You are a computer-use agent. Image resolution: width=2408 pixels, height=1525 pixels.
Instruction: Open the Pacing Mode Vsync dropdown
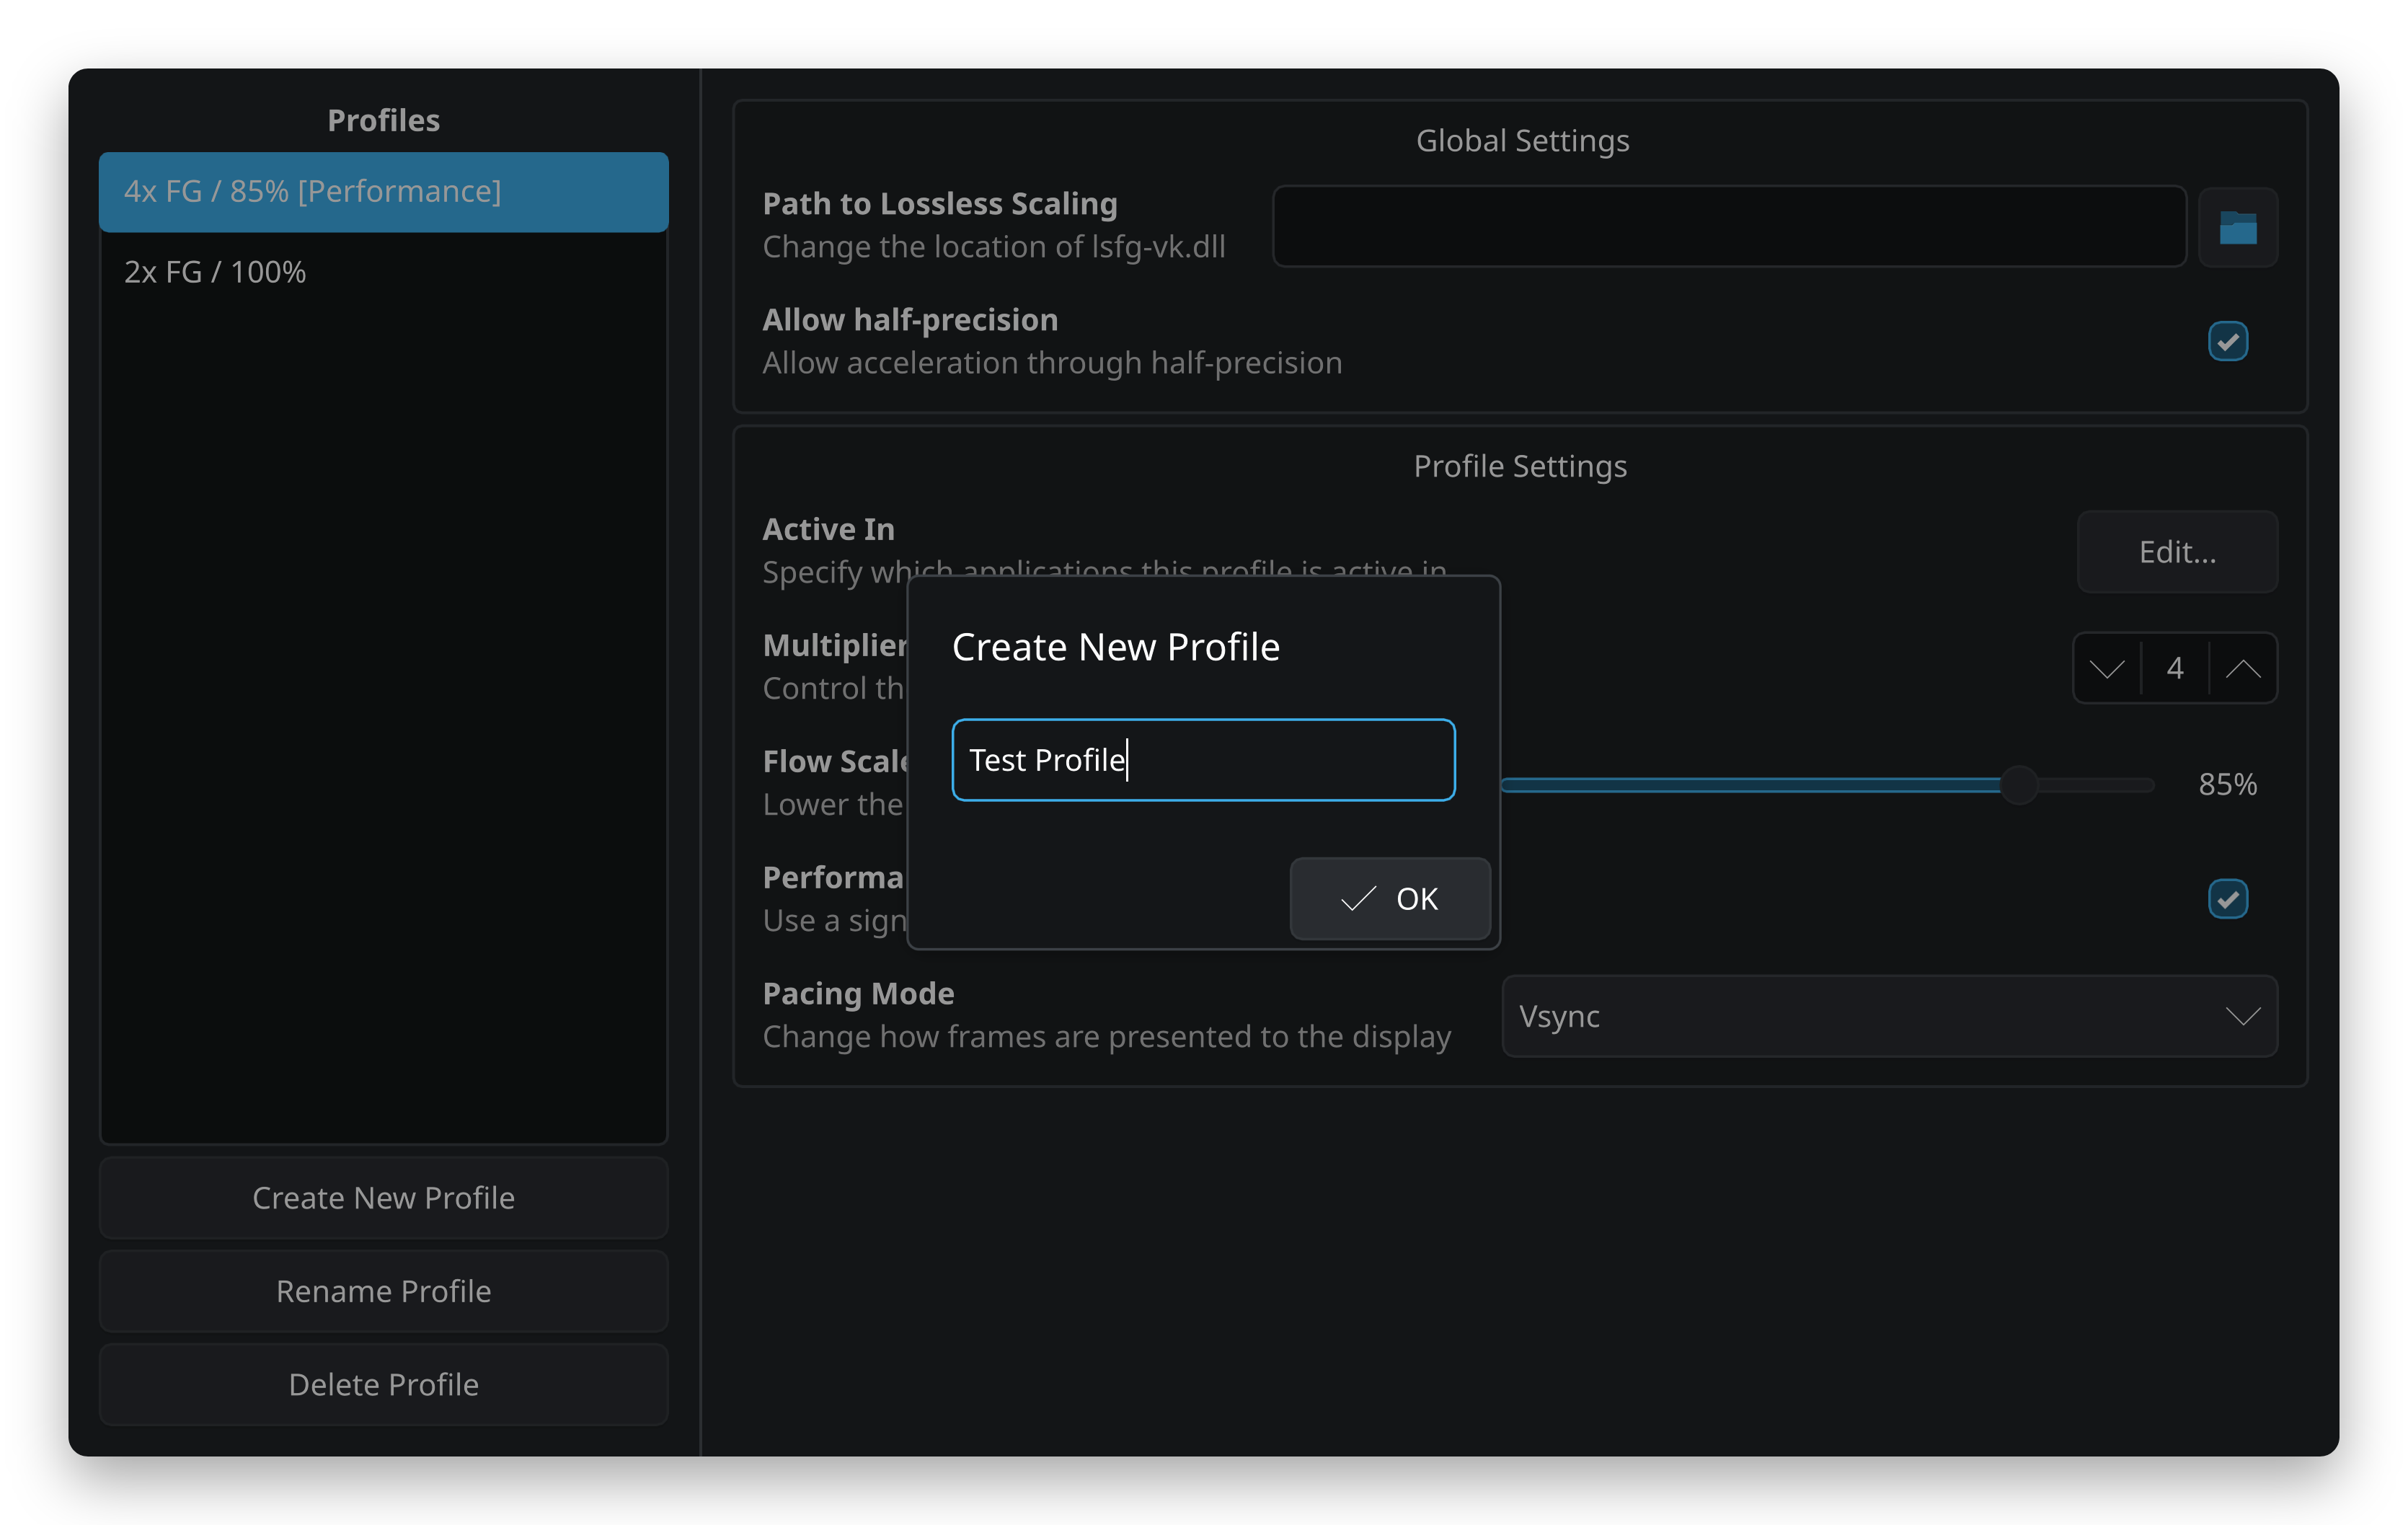click(x=1889, y=1016)
